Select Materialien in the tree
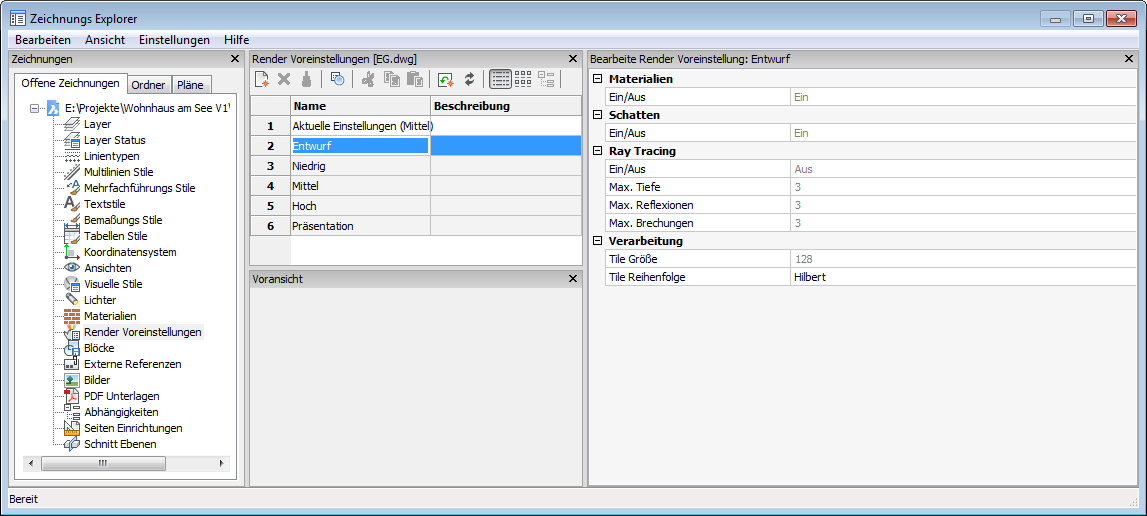The height and width of the screenshot is (516, 1147). coord(110,316)
